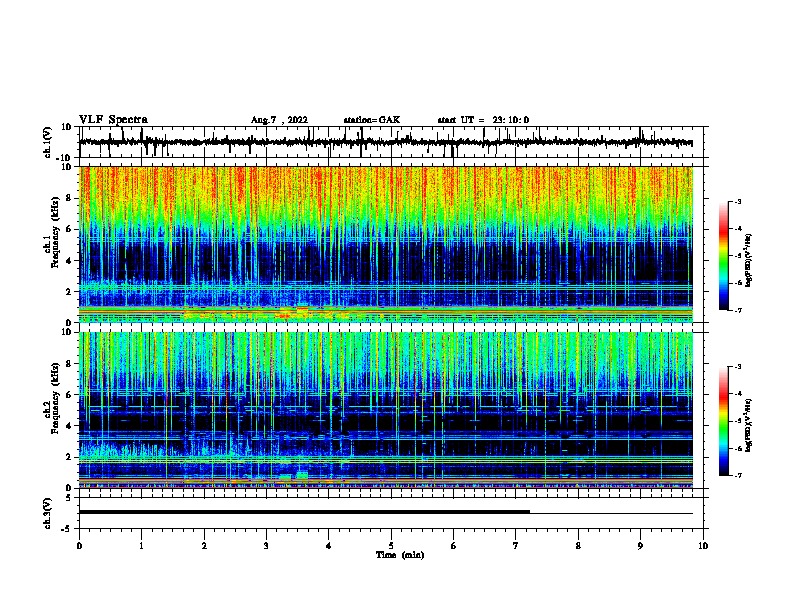
Task: Click the 8 kHz tick on ch.1 spectrogram
Action: pyautogui.click(x=69, y=198)
